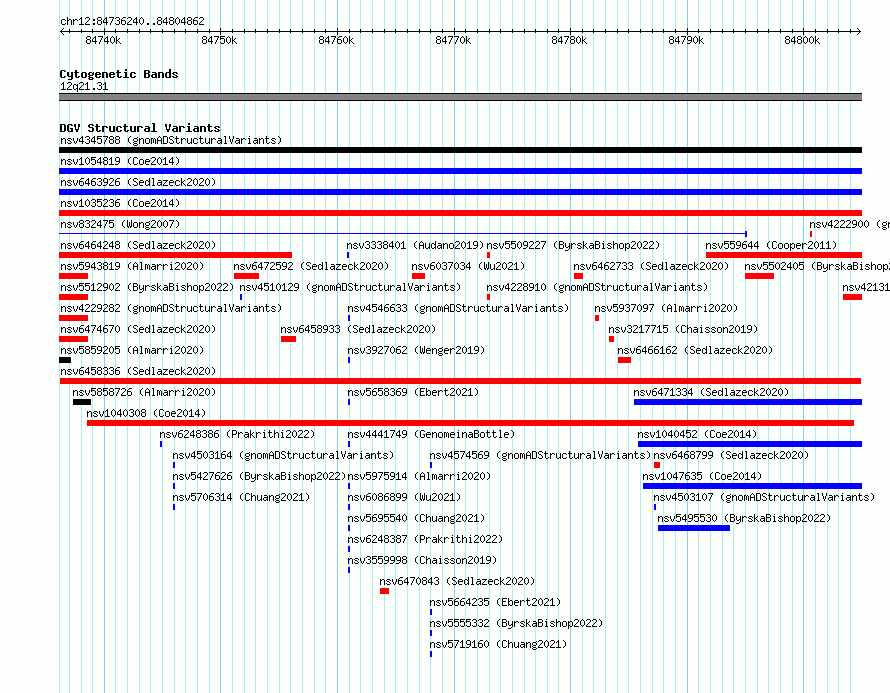Screen dimensions: 890x693
Task: Open nsv5502405 (ByrskaBishop) variant label
Action: (817, 266)
